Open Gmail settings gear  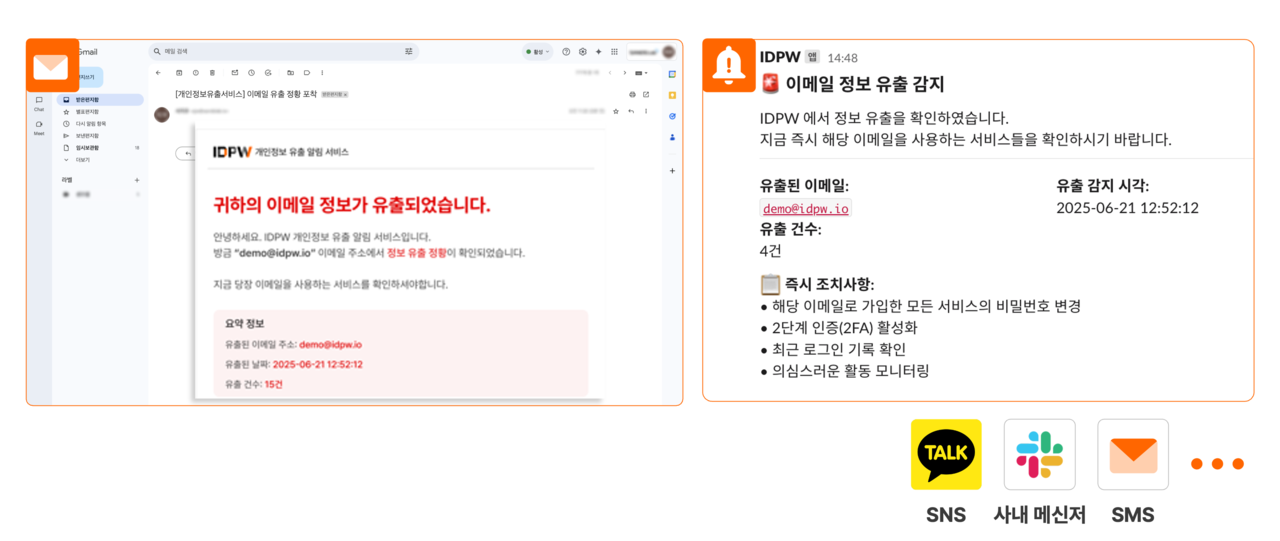tap(582, 52)
